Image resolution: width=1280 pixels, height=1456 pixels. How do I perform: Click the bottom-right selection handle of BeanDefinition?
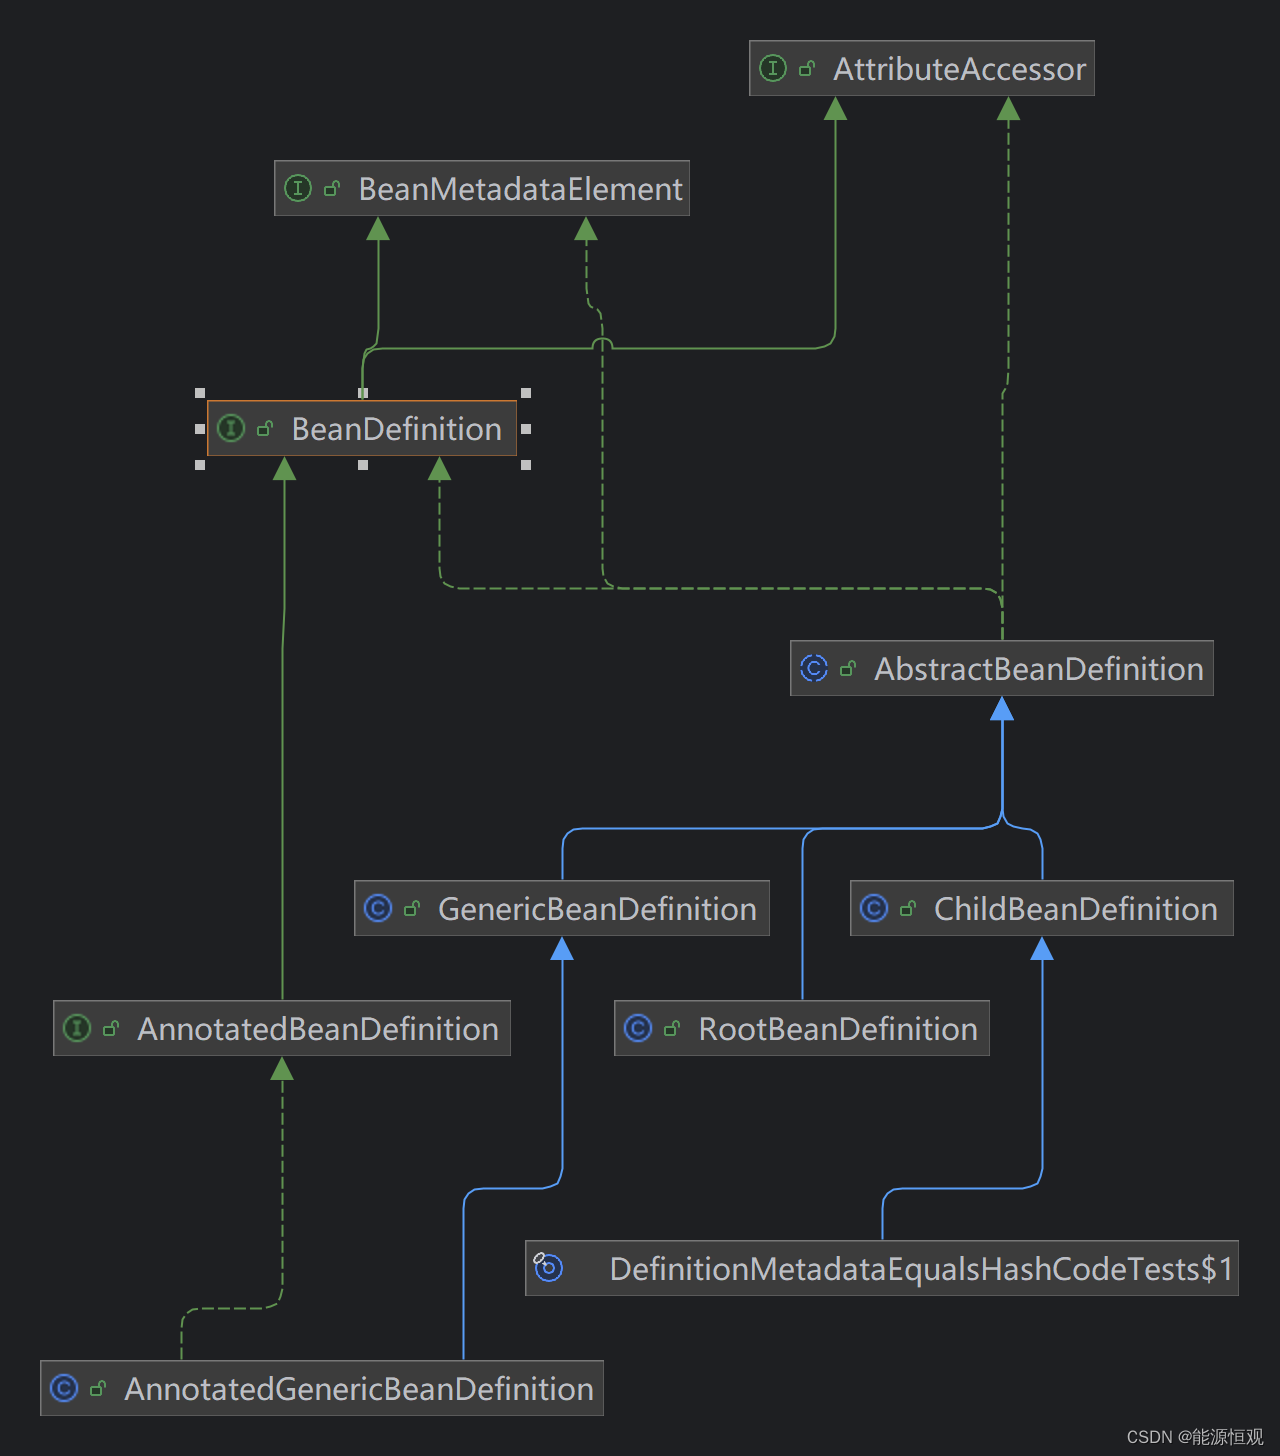(x=526, y=465)
